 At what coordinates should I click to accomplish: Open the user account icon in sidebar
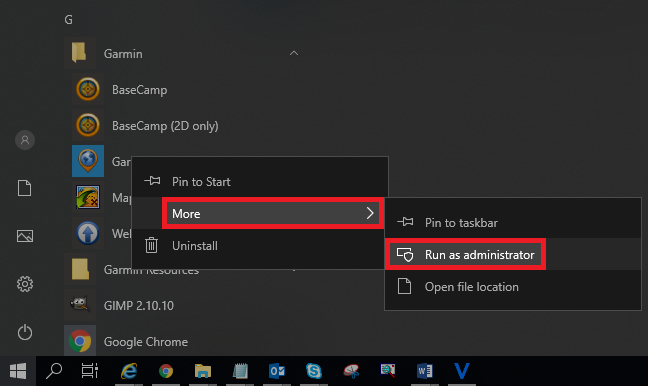[25, 140]
